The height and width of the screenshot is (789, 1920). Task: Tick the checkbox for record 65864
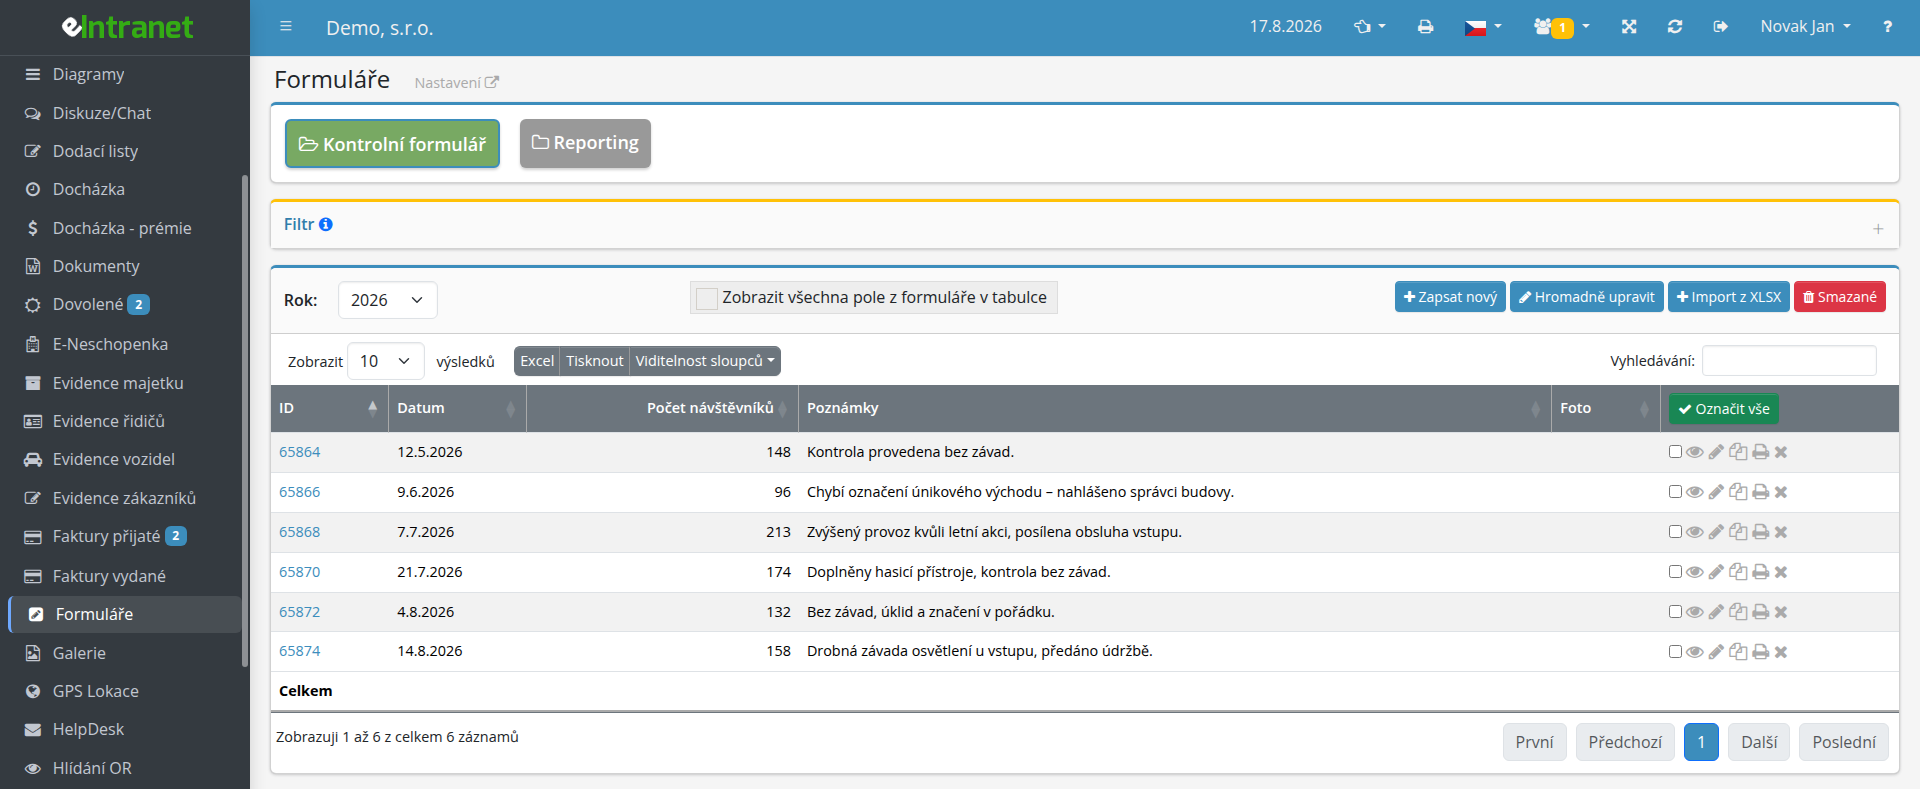(x=1675, y=452)
